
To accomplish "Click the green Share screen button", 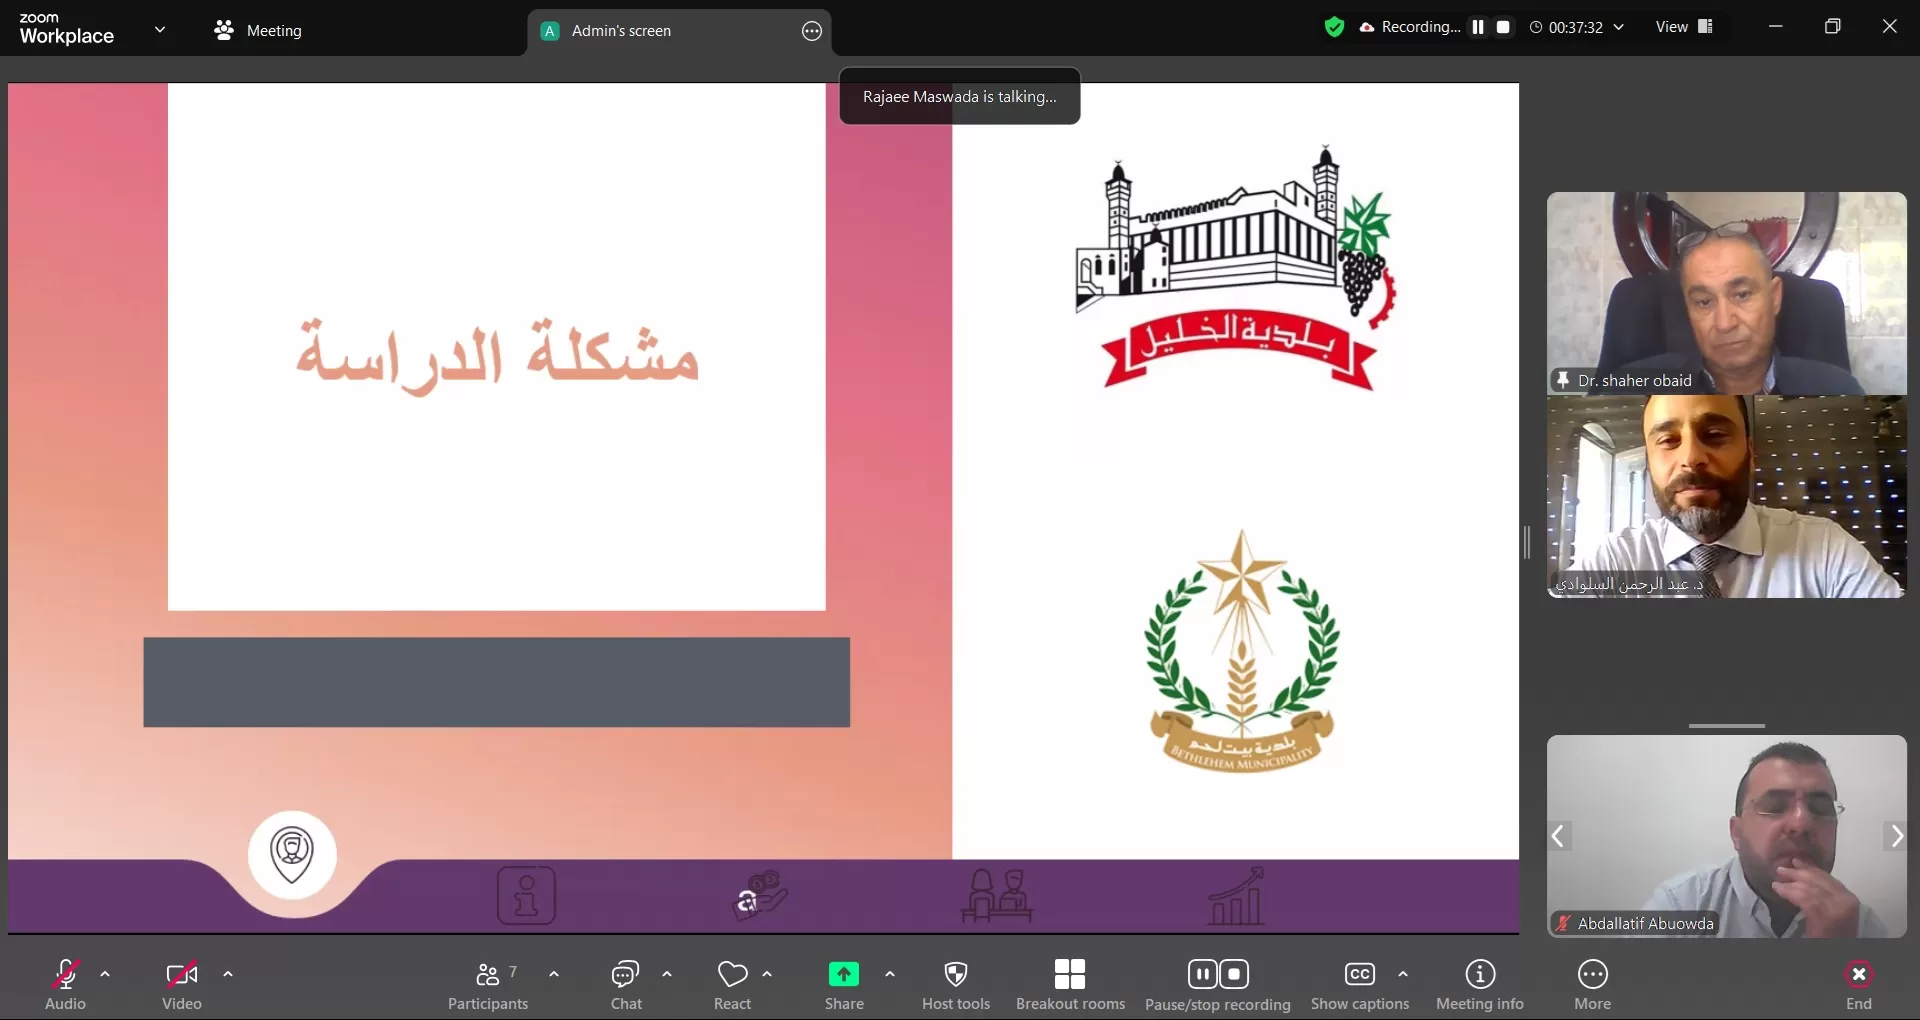I will [x=843, y=985].
